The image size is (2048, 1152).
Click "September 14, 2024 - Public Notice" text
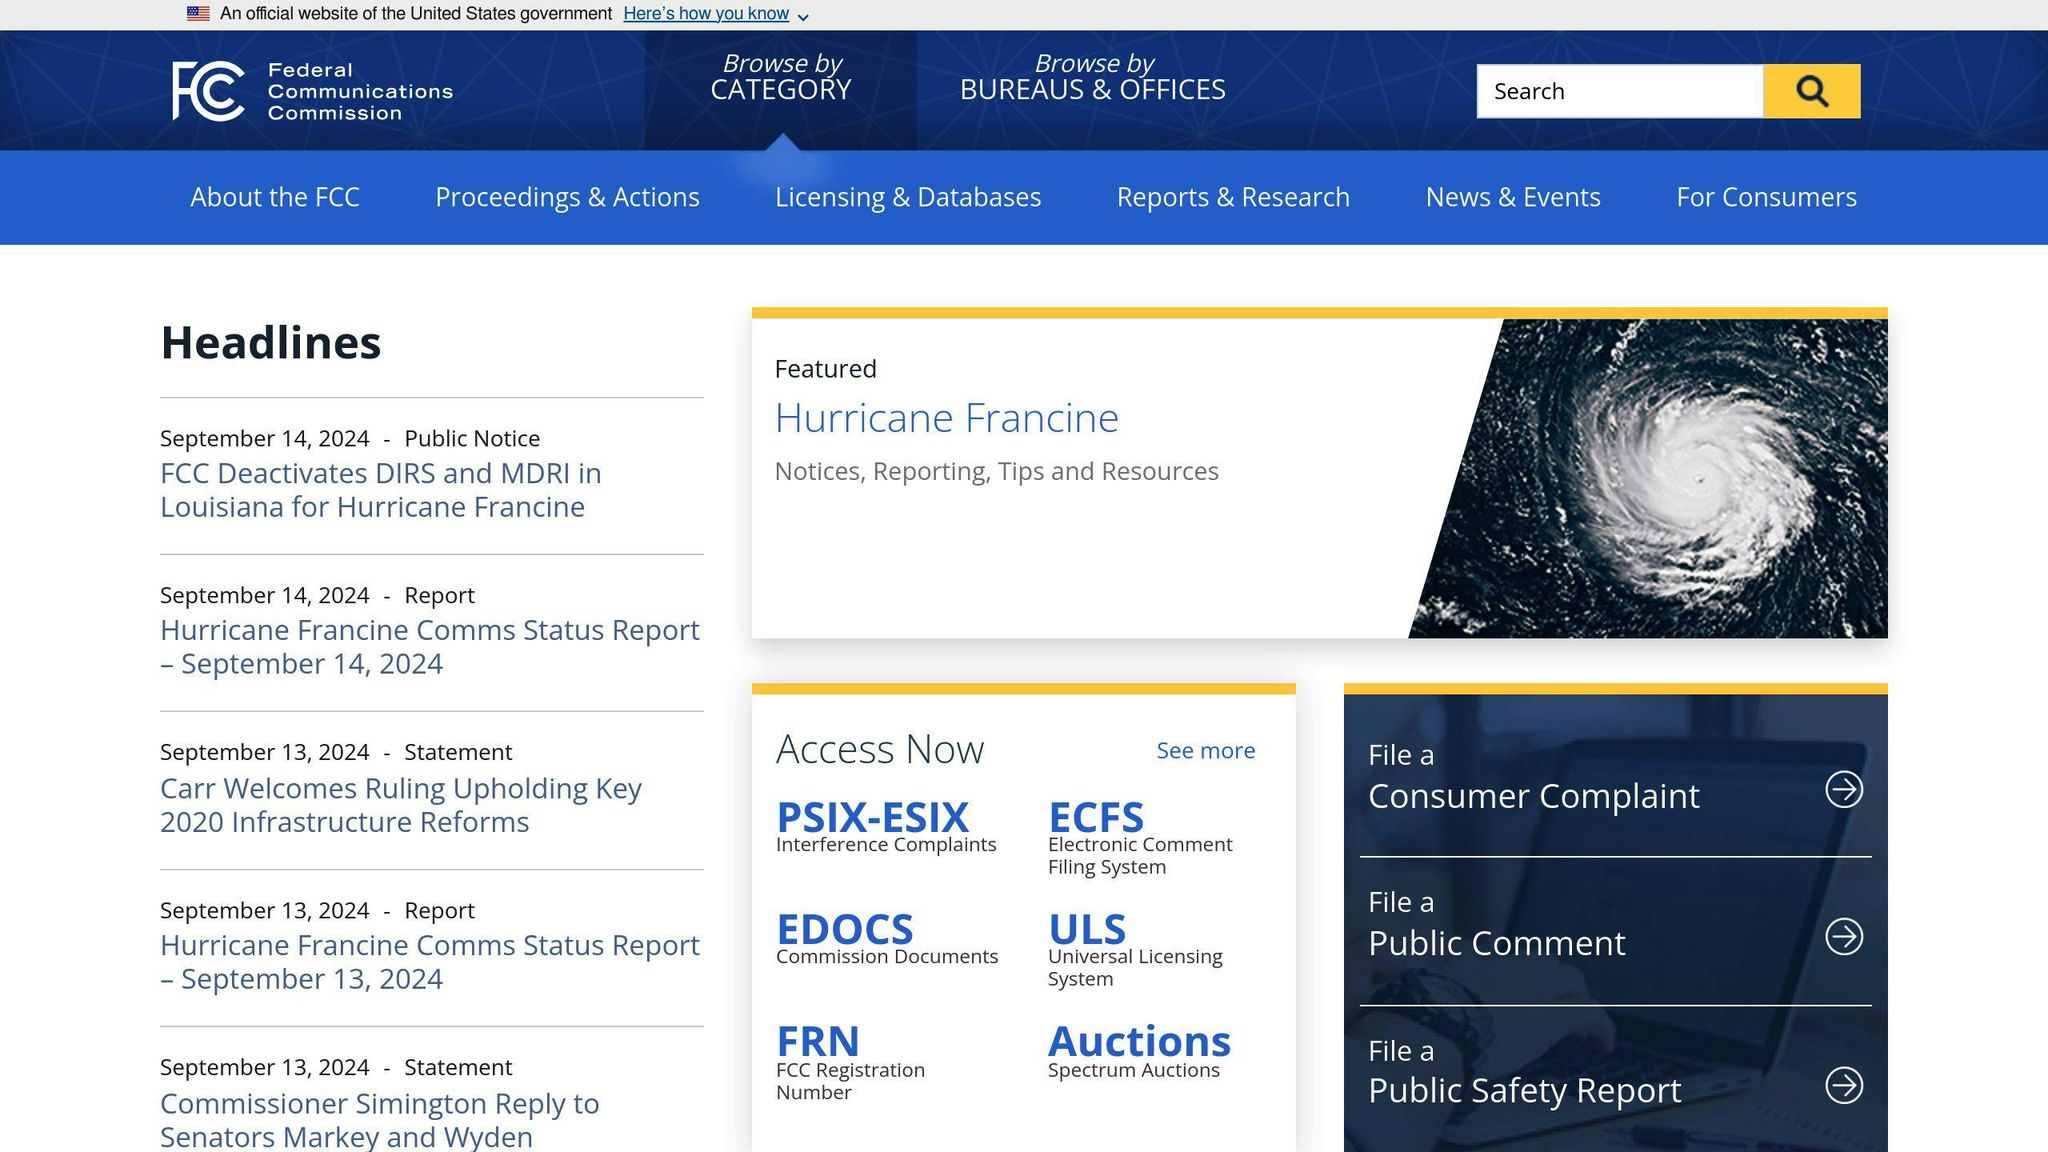coord(350,438)
